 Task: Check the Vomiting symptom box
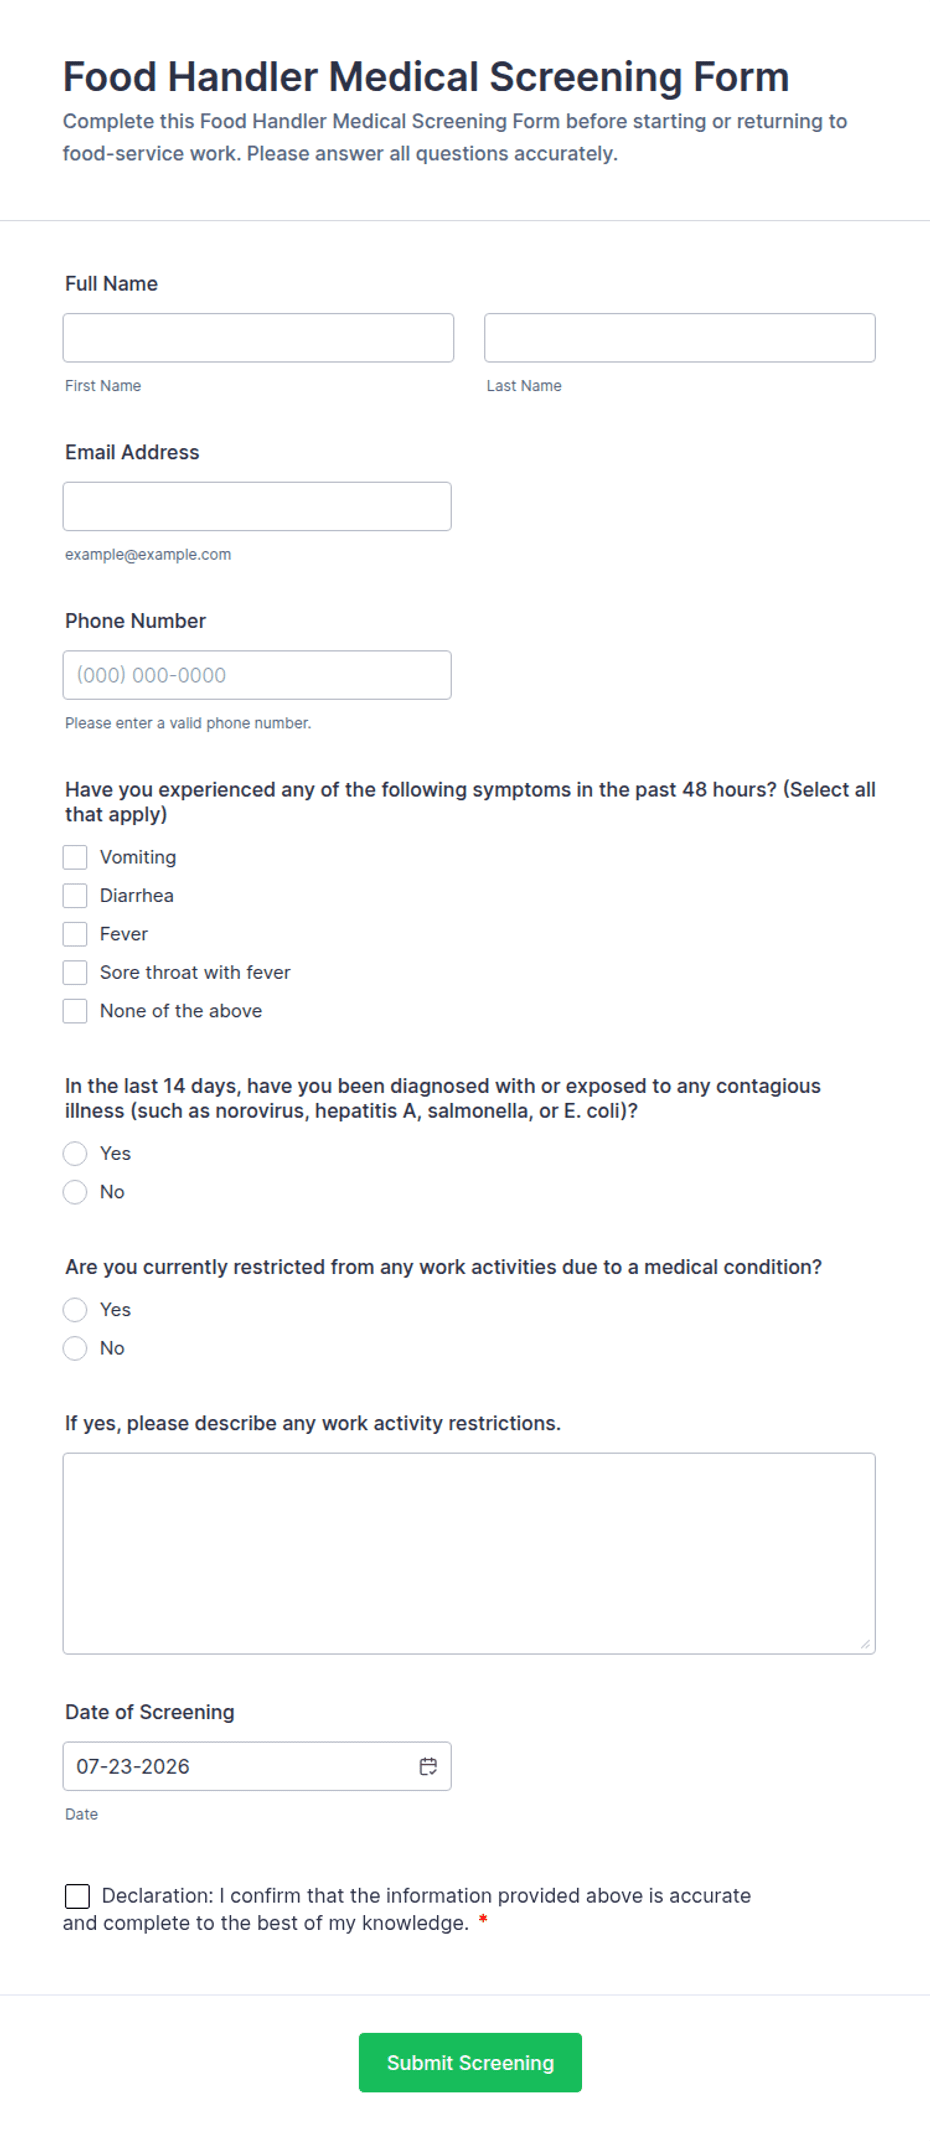tap(75, 857)
